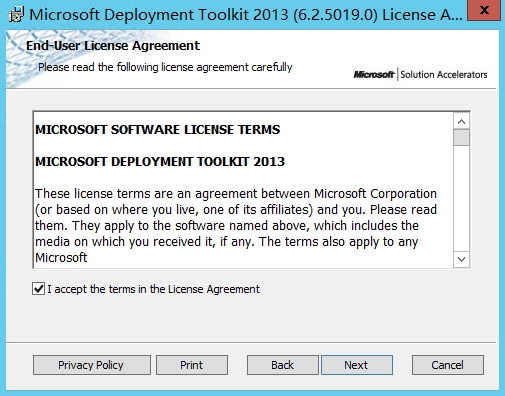Click the license text scrollbar thumb
This screenshot has width=505, height=396.
pos(461,138)
